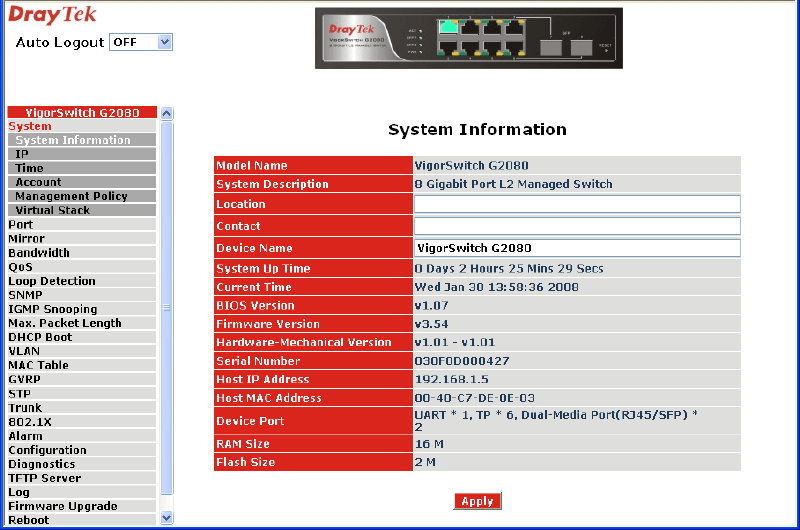Open the DHCP Boot menu
800x530 pixels.
point(82,337)
